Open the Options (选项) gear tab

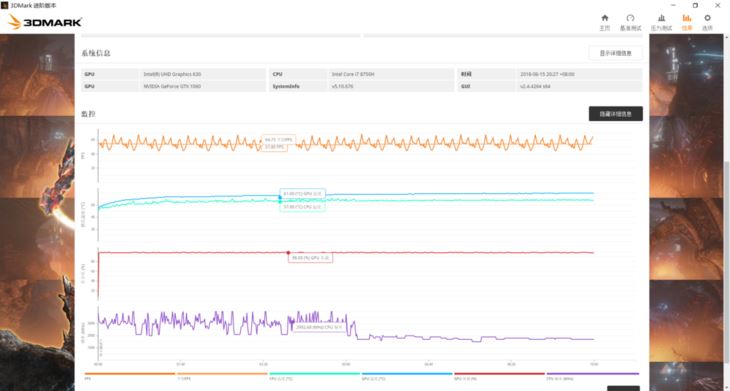pyautogui.click(x=707, y=22)
